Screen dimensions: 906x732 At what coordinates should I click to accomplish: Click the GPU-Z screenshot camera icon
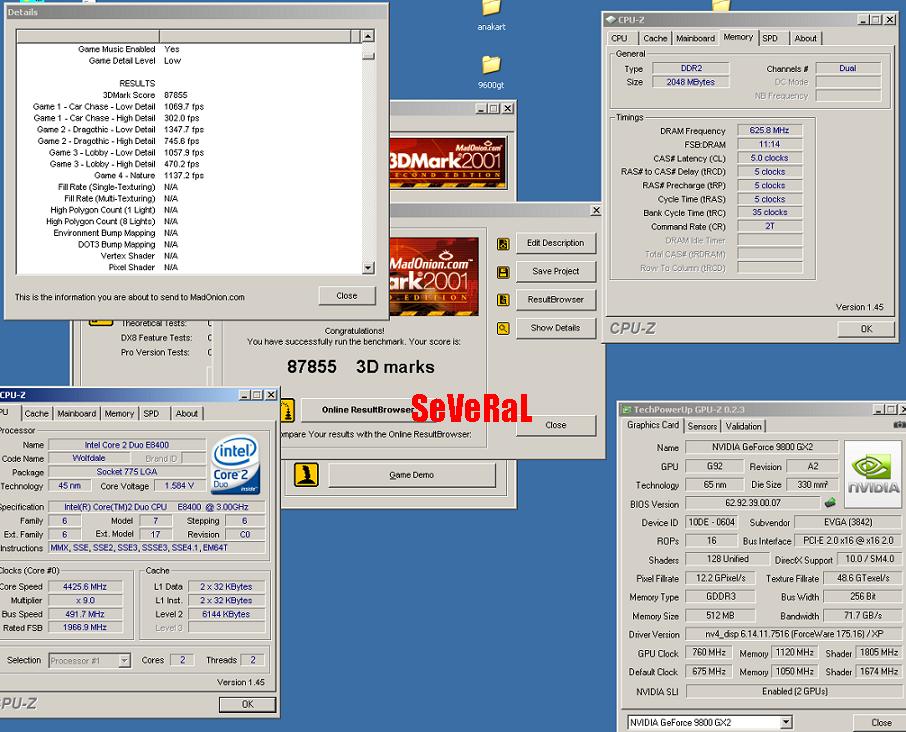[899, 425]
